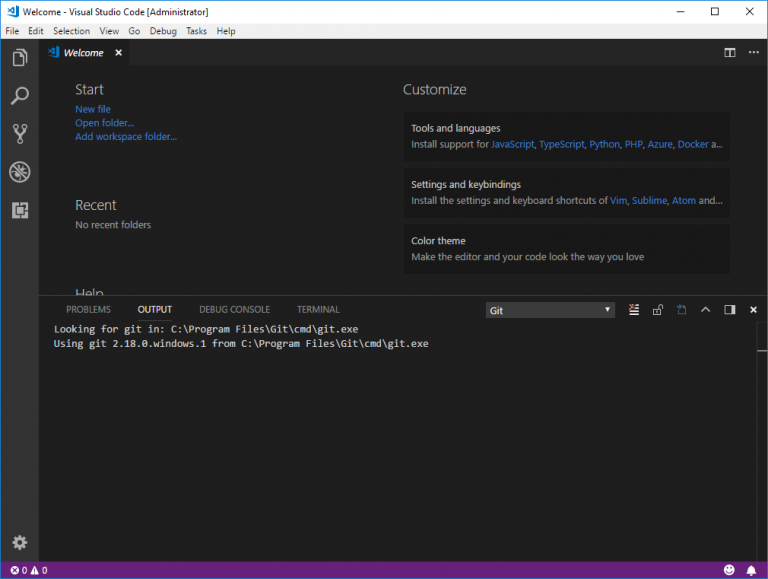
Task: Click the notifications bell in status bar
Action: point(751,570)
